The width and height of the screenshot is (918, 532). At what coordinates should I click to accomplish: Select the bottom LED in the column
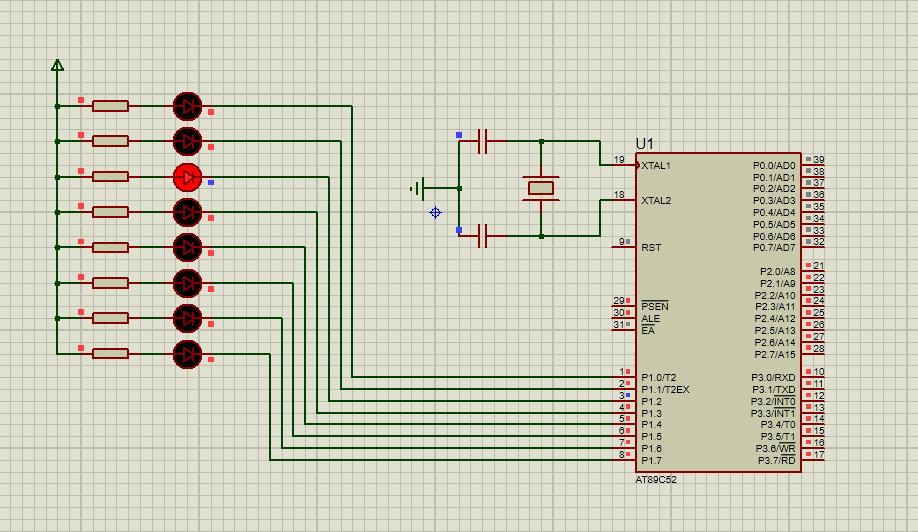[187, 353]
